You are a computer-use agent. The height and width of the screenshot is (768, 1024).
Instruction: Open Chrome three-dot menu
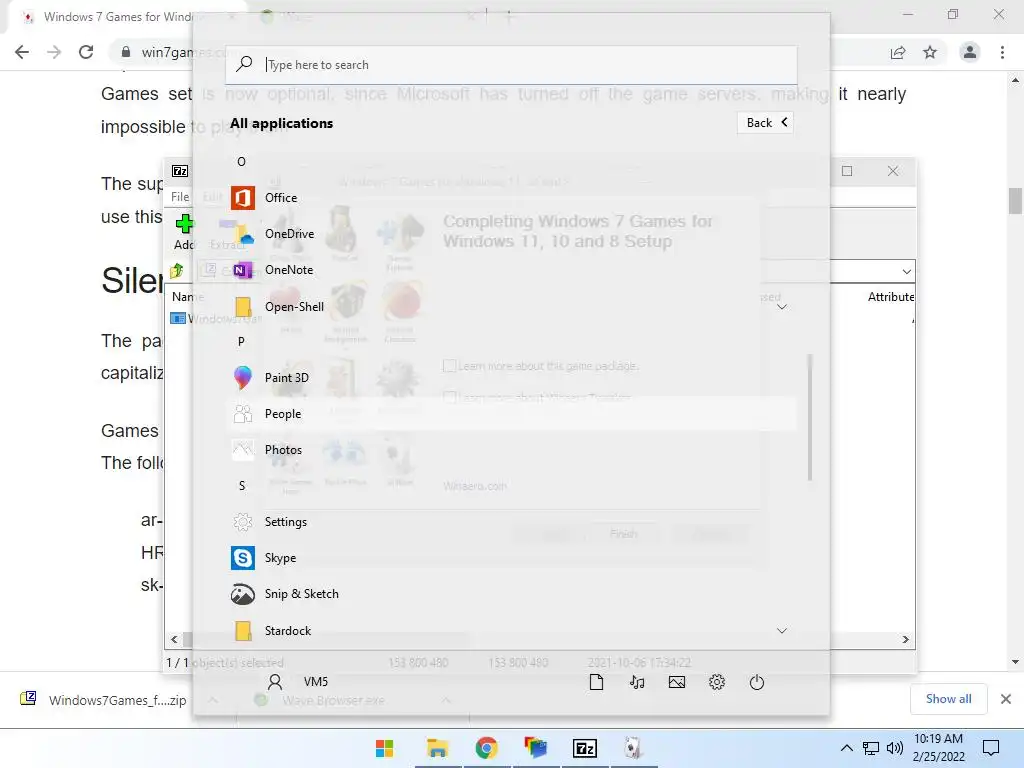(1002, 52)
